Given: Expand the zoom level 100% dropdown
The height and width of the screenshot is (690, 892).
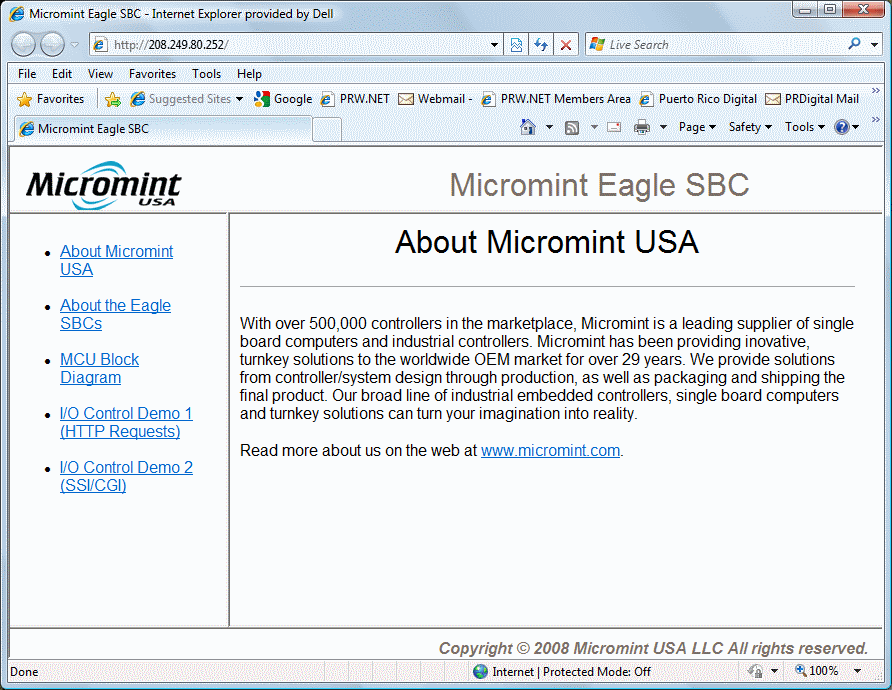Looking at the screenshot, I should 857,671.
